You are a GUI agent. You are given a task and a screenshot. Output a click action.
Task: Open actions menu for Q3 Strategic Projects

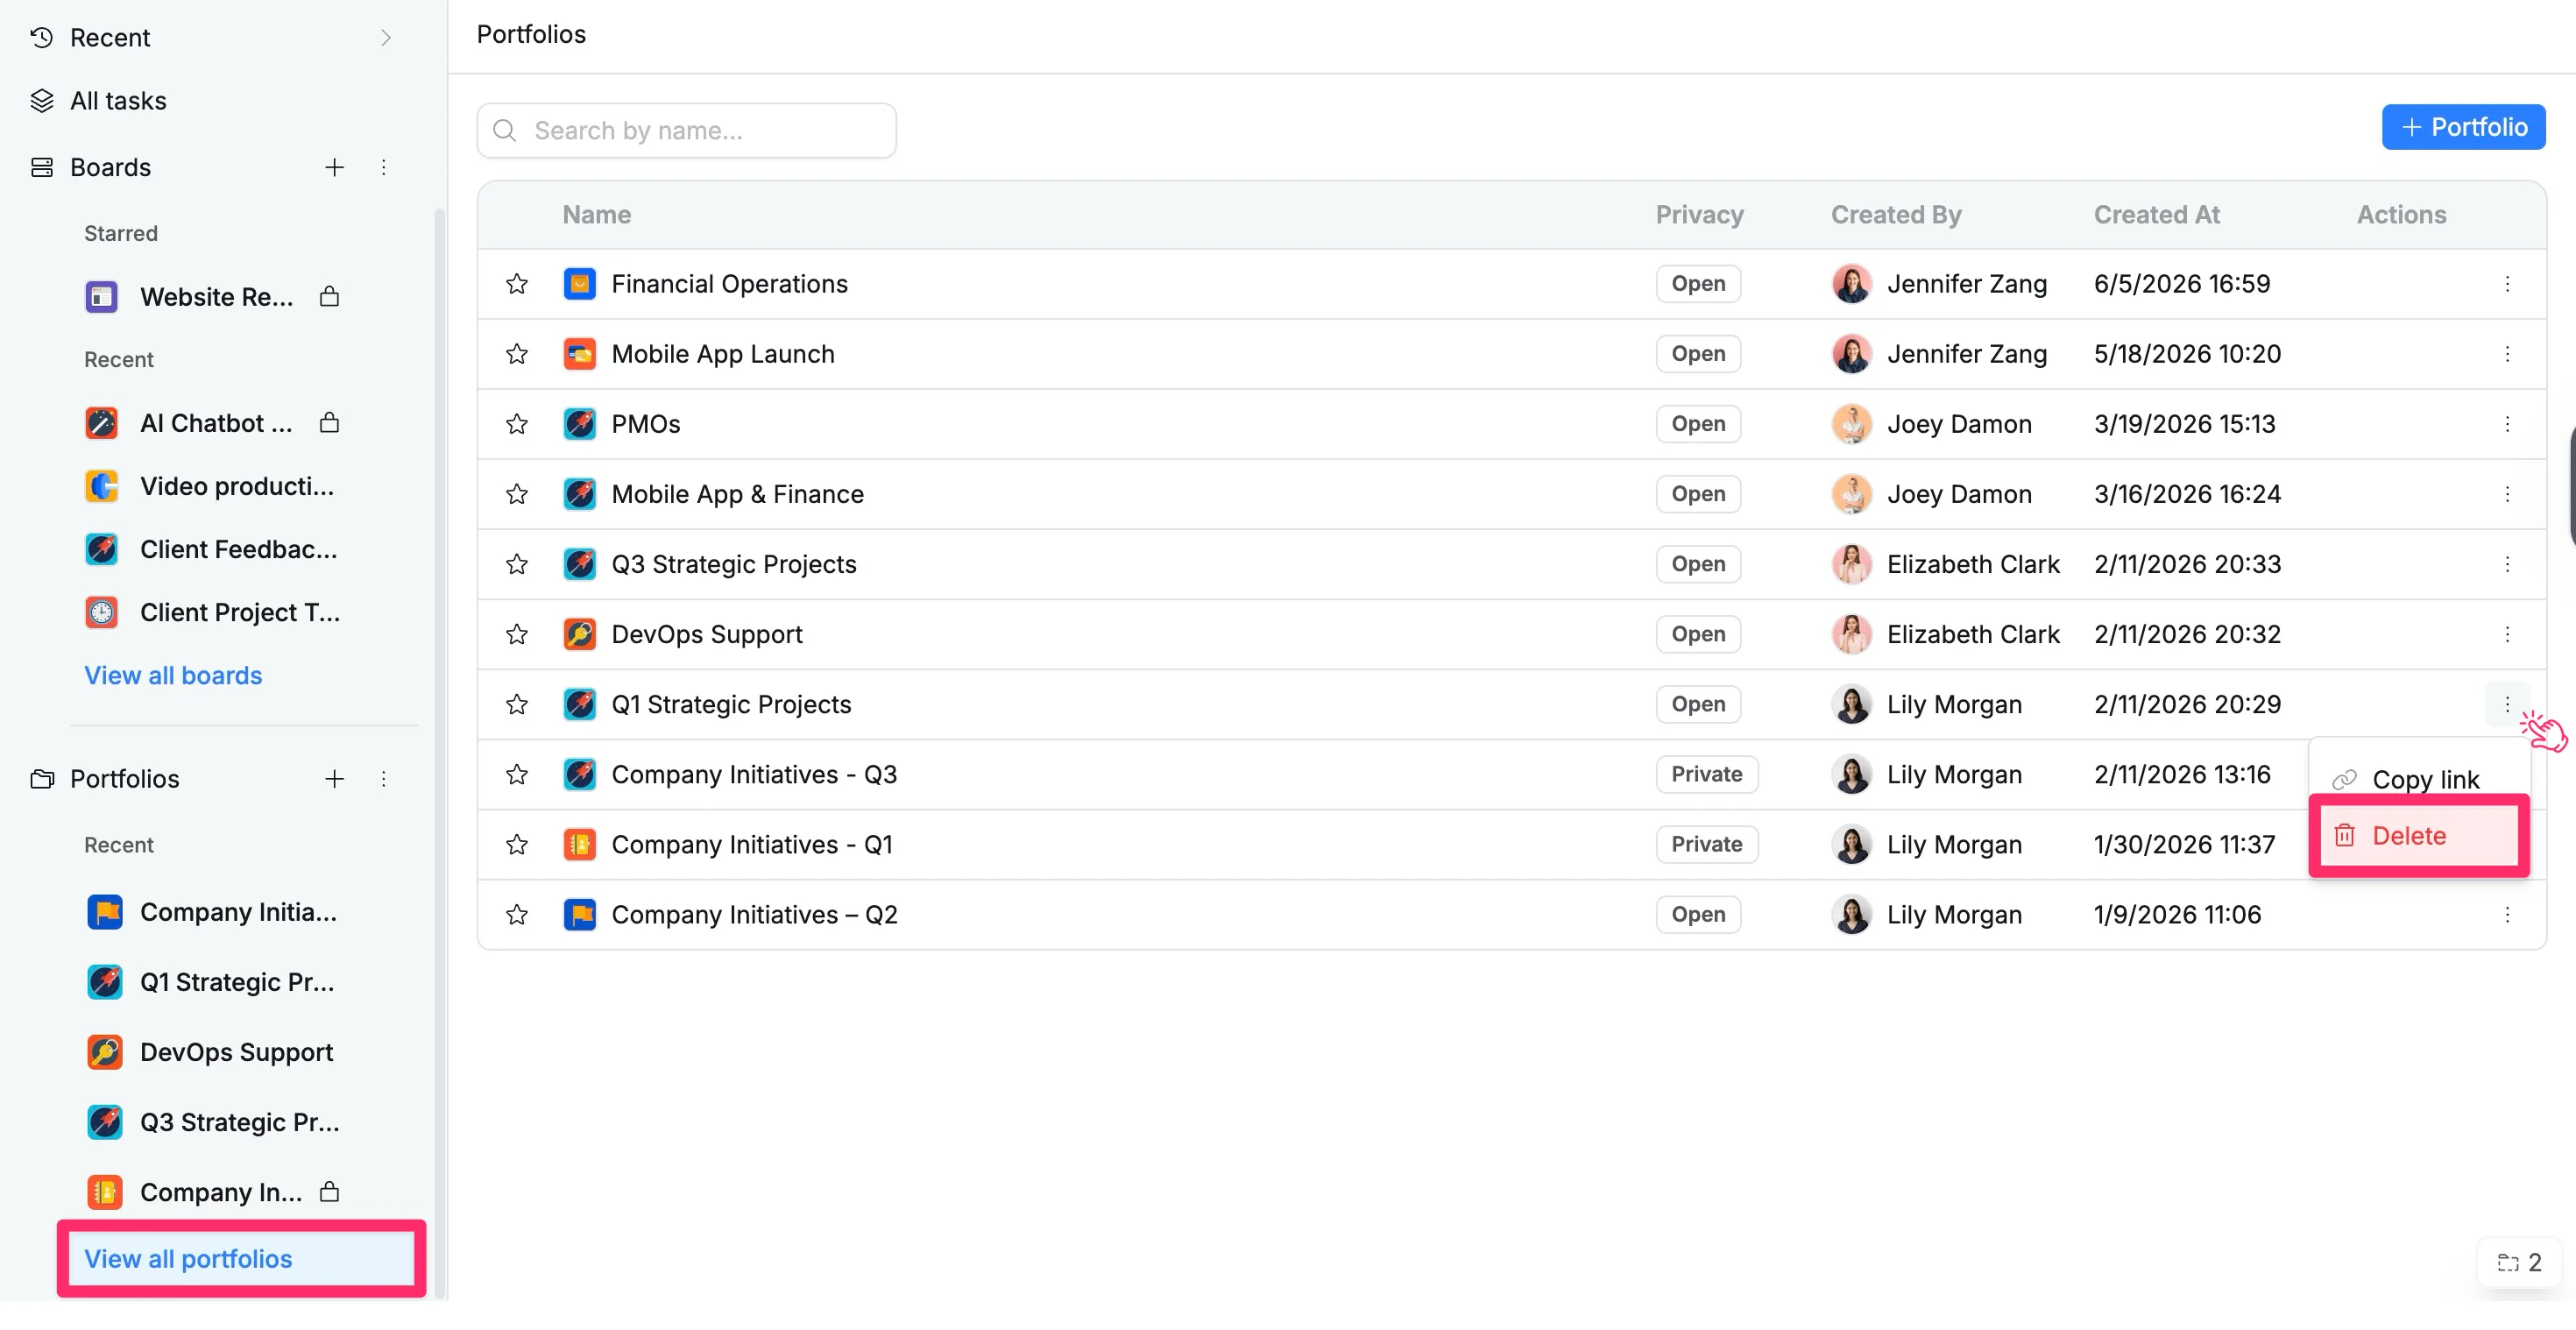tap(2506, 564)
